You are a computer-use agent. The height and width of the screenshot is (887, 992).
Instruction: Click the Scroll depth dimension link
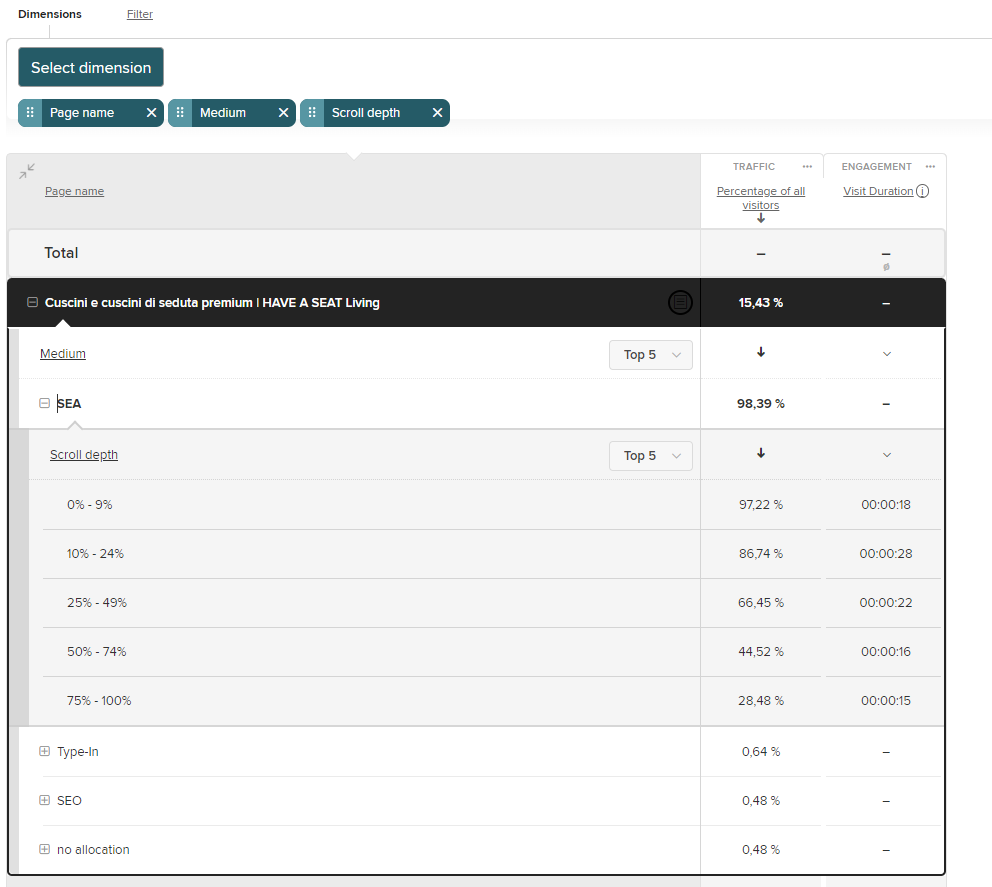pyautogui.click(x=84, y=455)
